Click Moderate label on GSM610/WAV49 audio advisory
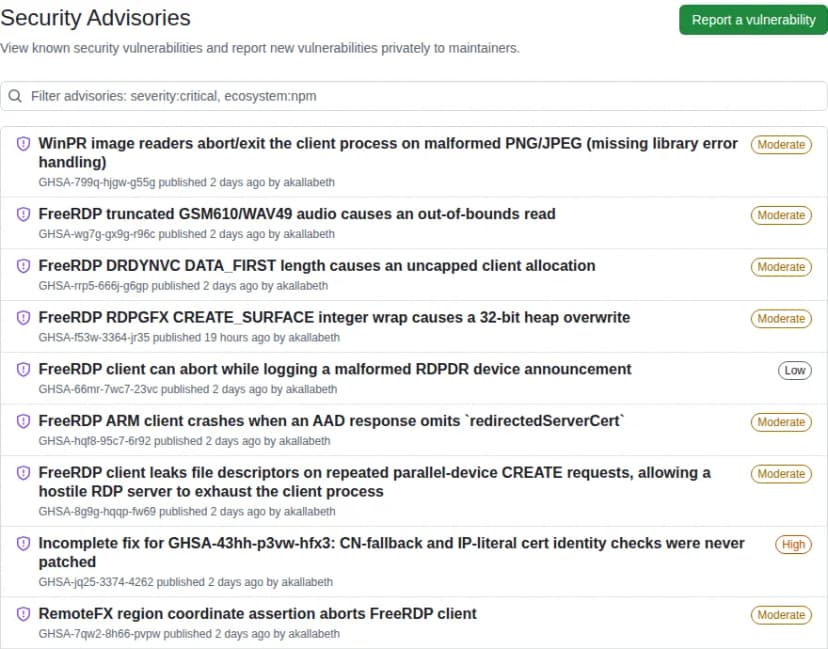The width and height of the screenshot is (828, 649). tap(781, 215)
